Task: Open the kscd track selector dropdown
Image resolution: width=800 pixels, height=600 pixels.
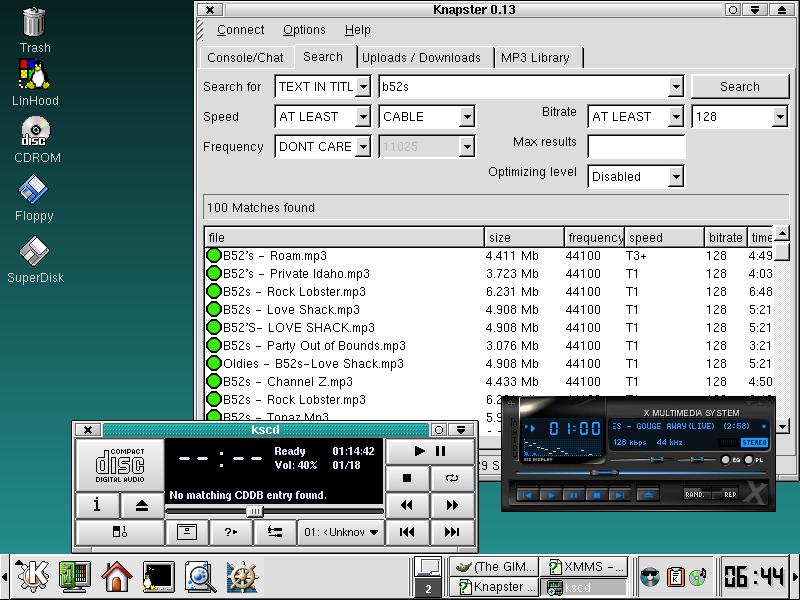Action: click(x=341, y=532)
